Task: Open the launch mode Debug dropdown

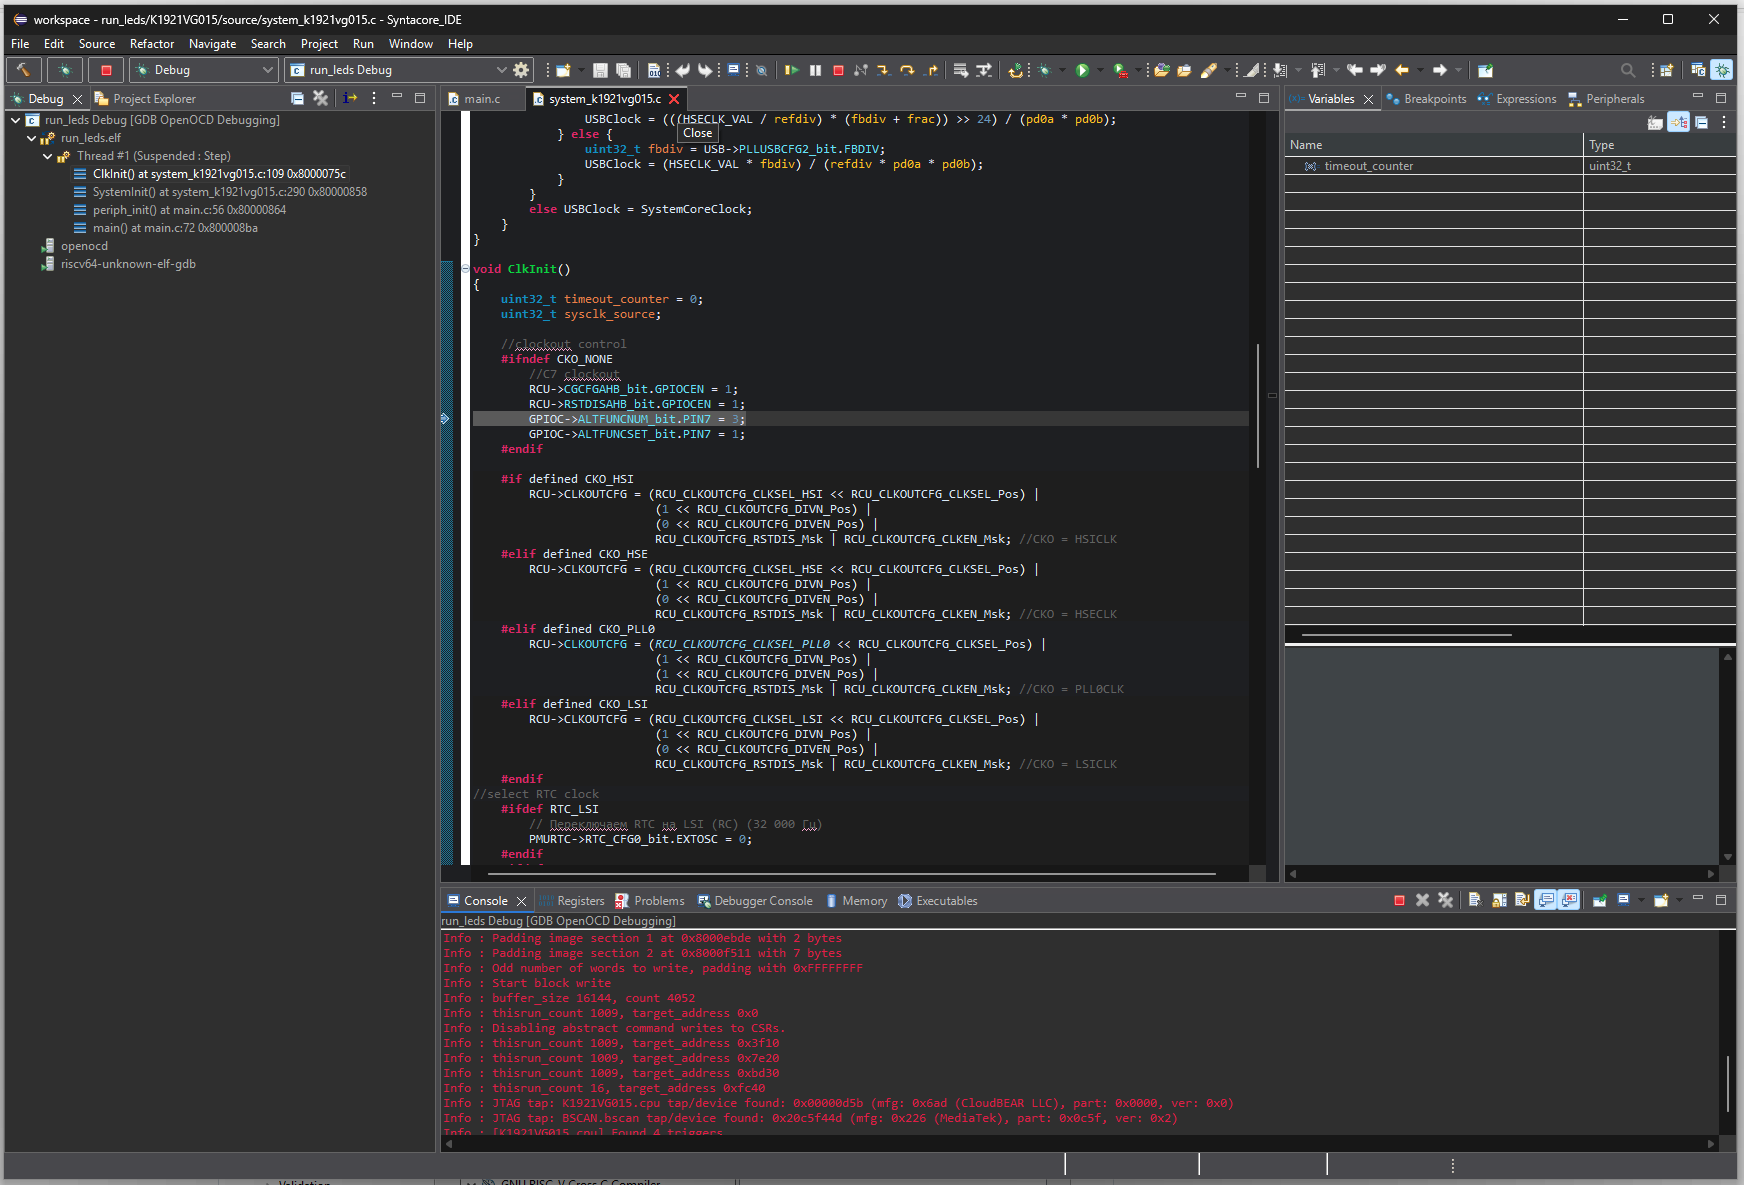Action: point(267,70)
